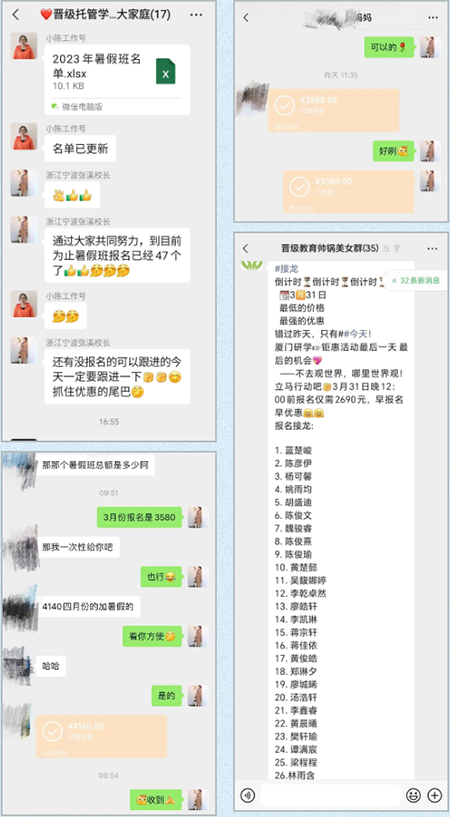
Task: Open the ¥4140.00 received transfer bubble
Action: [x=102, y=736]
